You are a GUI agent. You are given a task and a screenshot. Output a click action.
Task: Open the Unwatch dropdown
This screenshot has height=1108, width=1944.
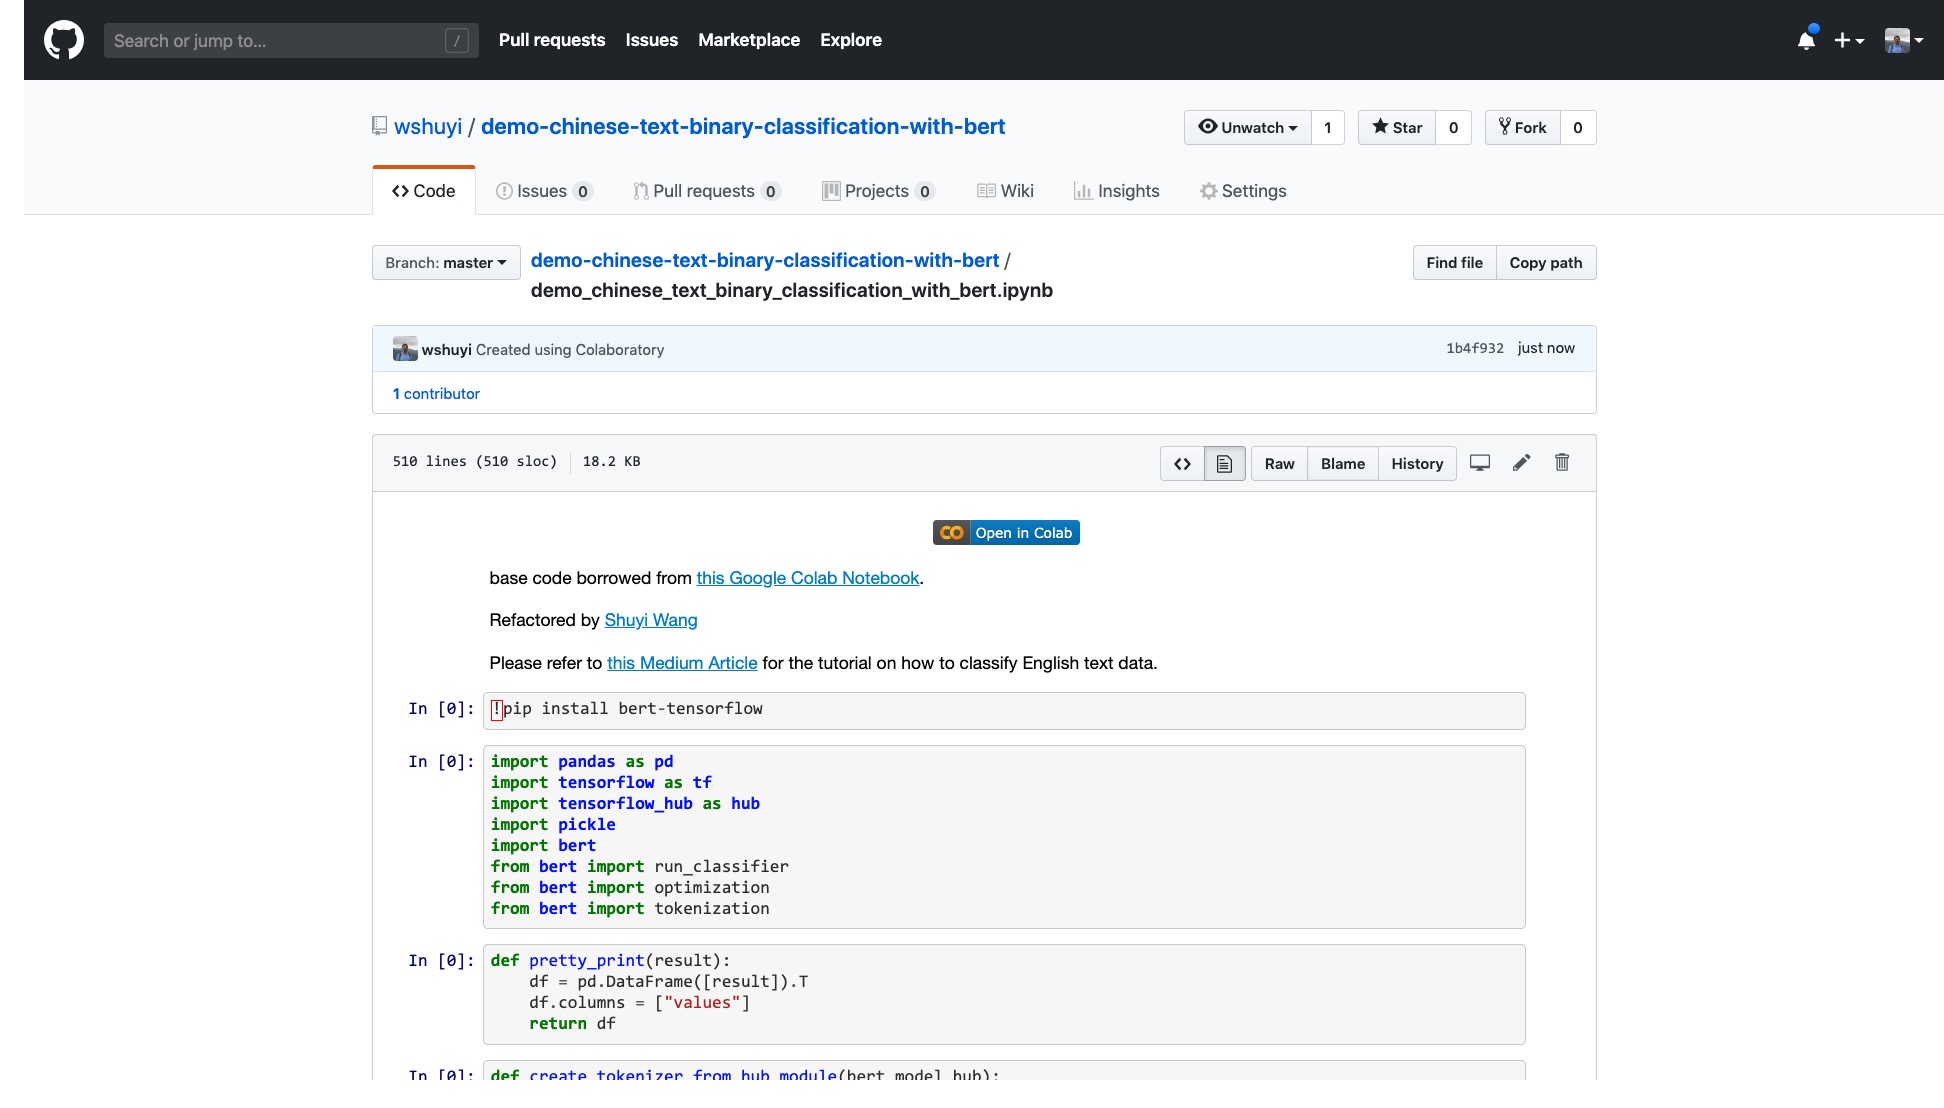1248,128
